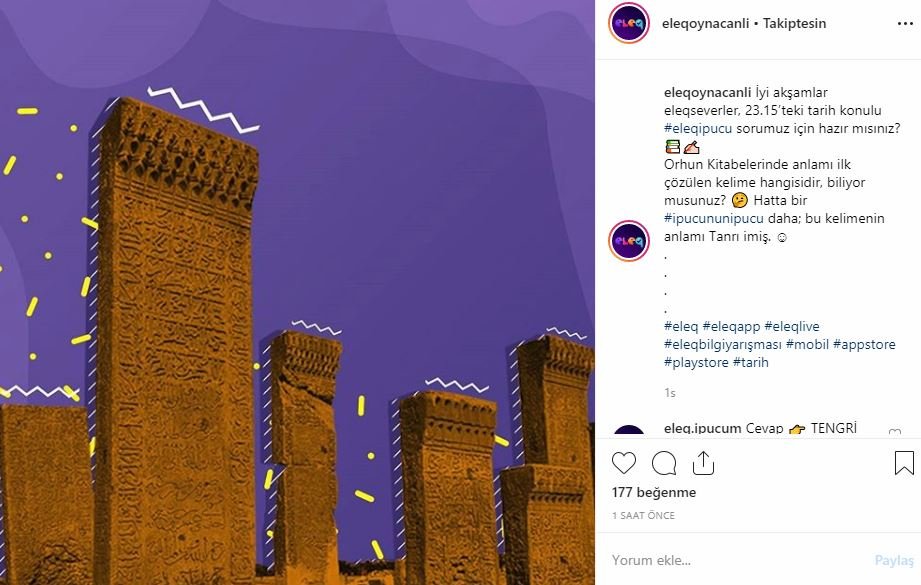The image size is (921, 585).
Task: Click the eleq.ipucum commenter username
Action: click(x=702, y=428)
